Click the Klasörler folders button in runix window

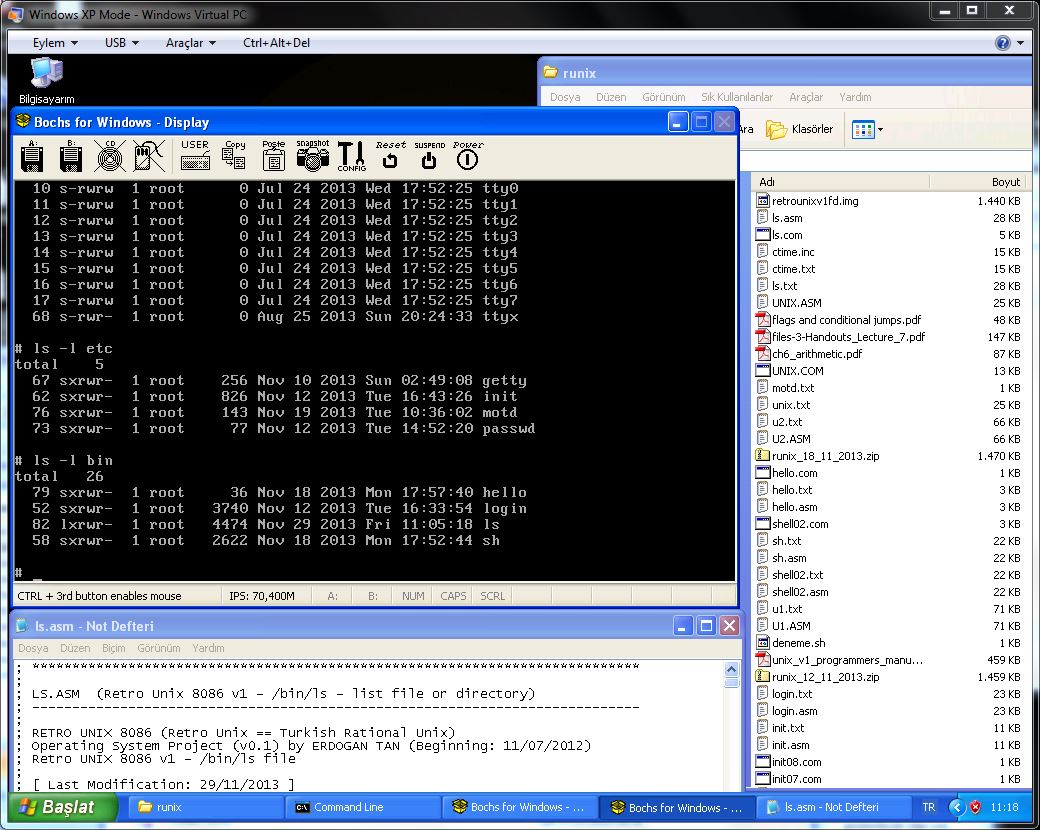[x=800, y=129]
